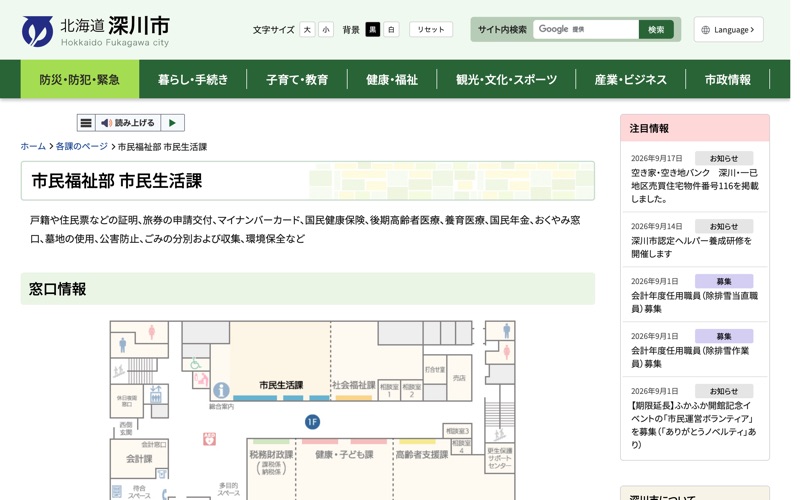Open the 除排雪当直職員 recruitment news item
Screen dimensions: 800x500
point(694,302)
